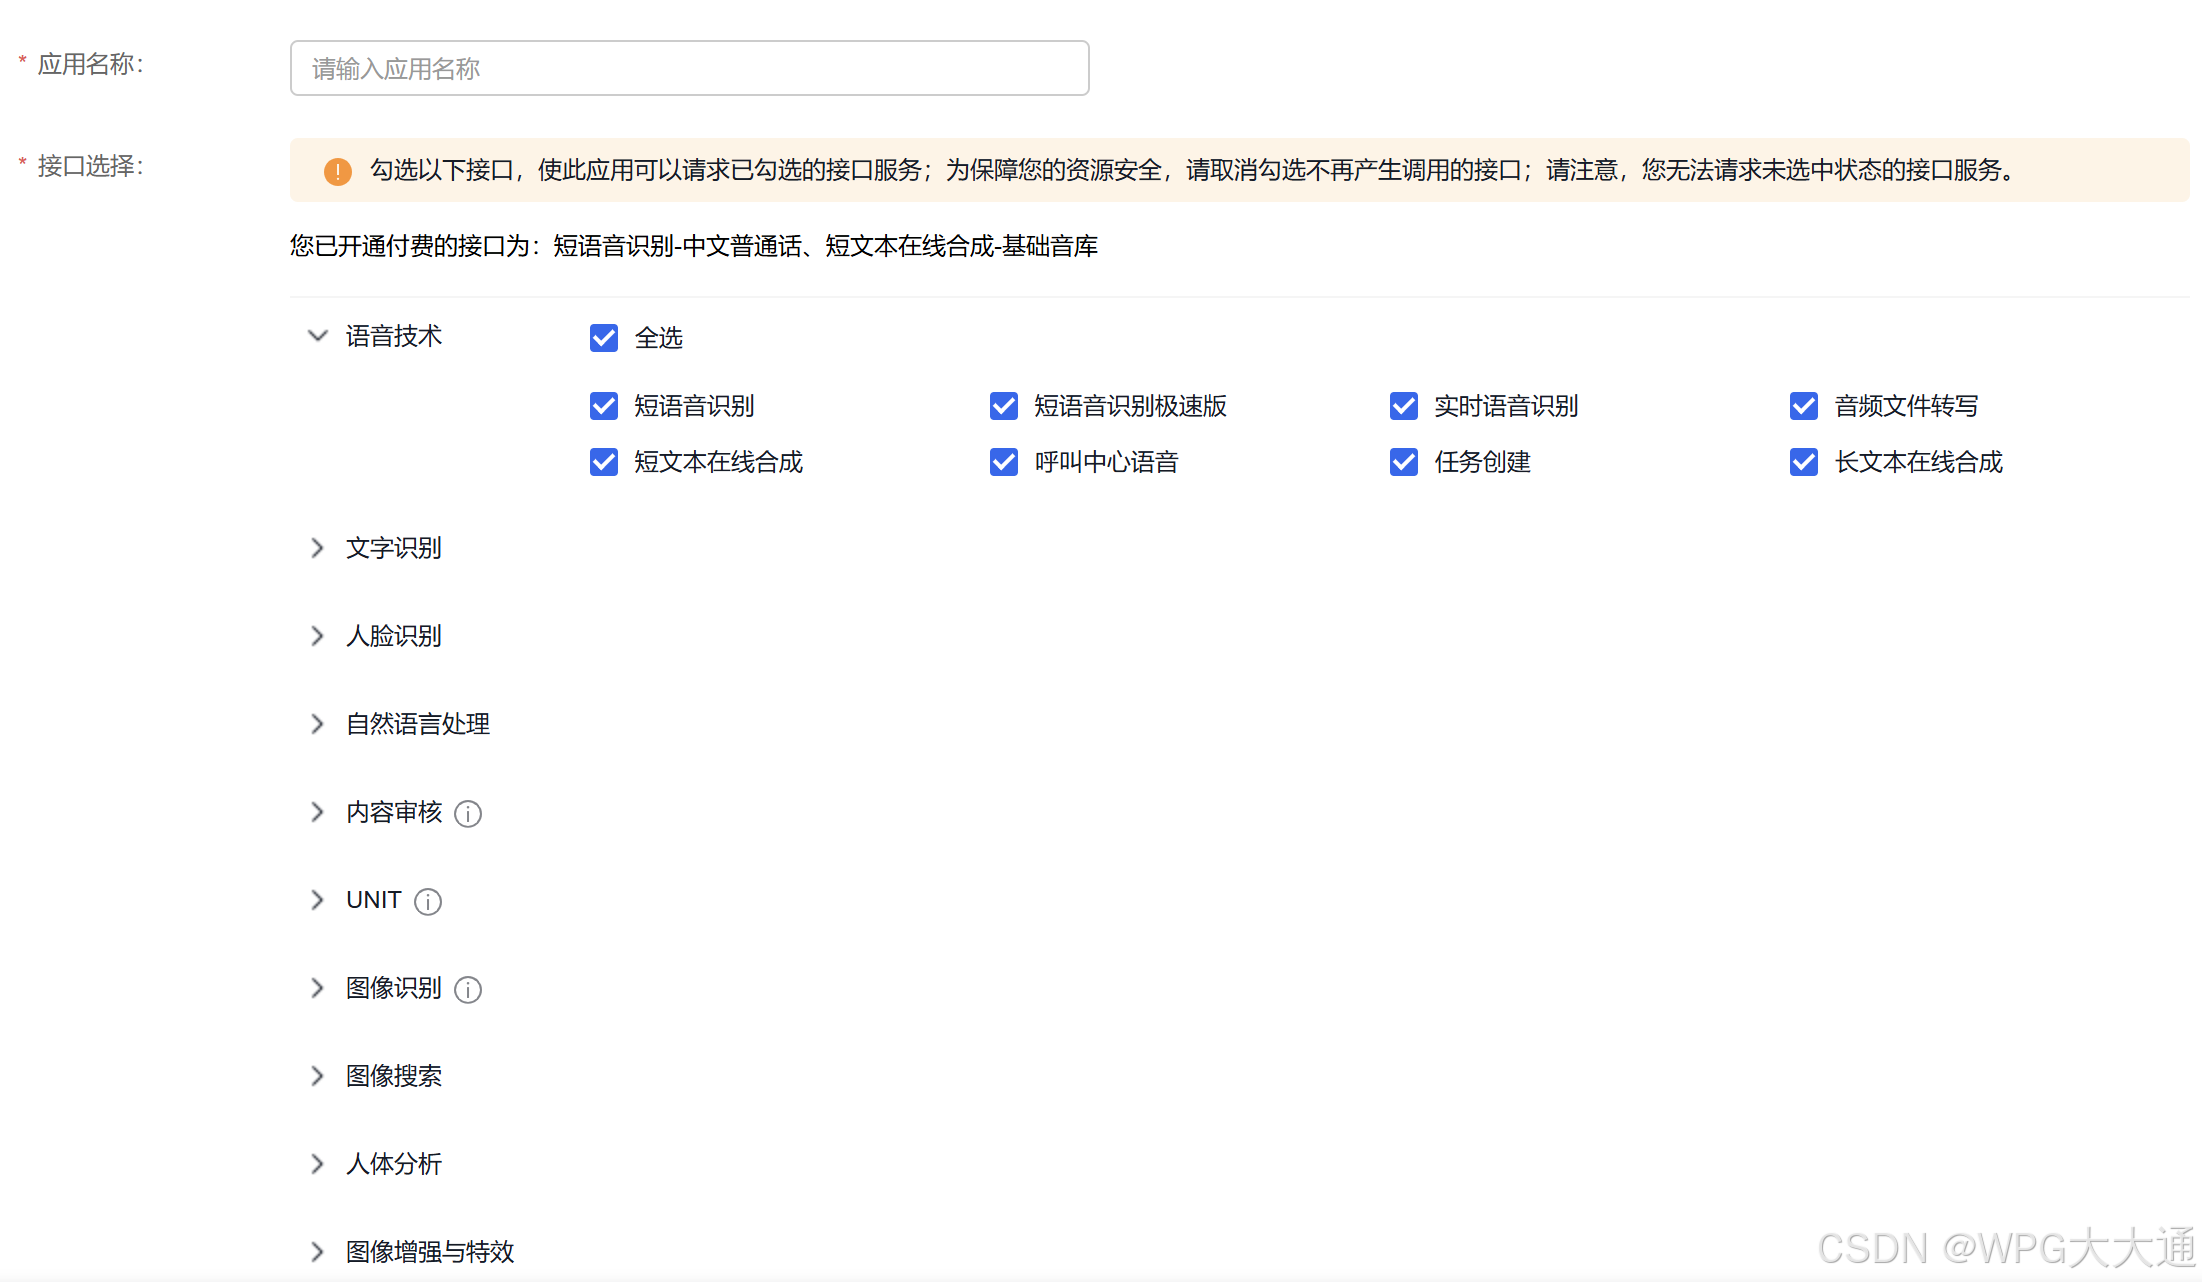Expand the 人脸识别 category
This screenshot has width=2202, height=1284.
click(317, 636)
